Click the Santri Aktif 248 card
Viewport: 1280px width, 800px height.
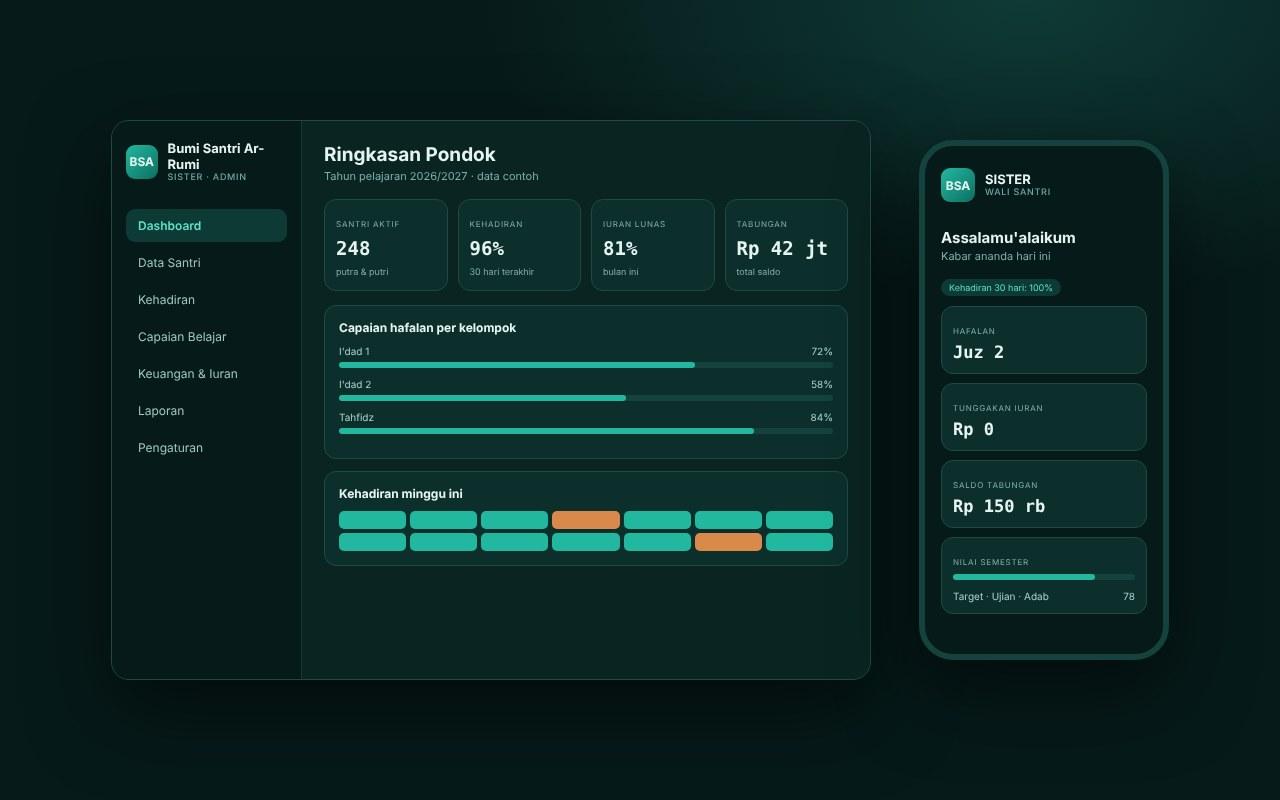click(x=386, y=245)
